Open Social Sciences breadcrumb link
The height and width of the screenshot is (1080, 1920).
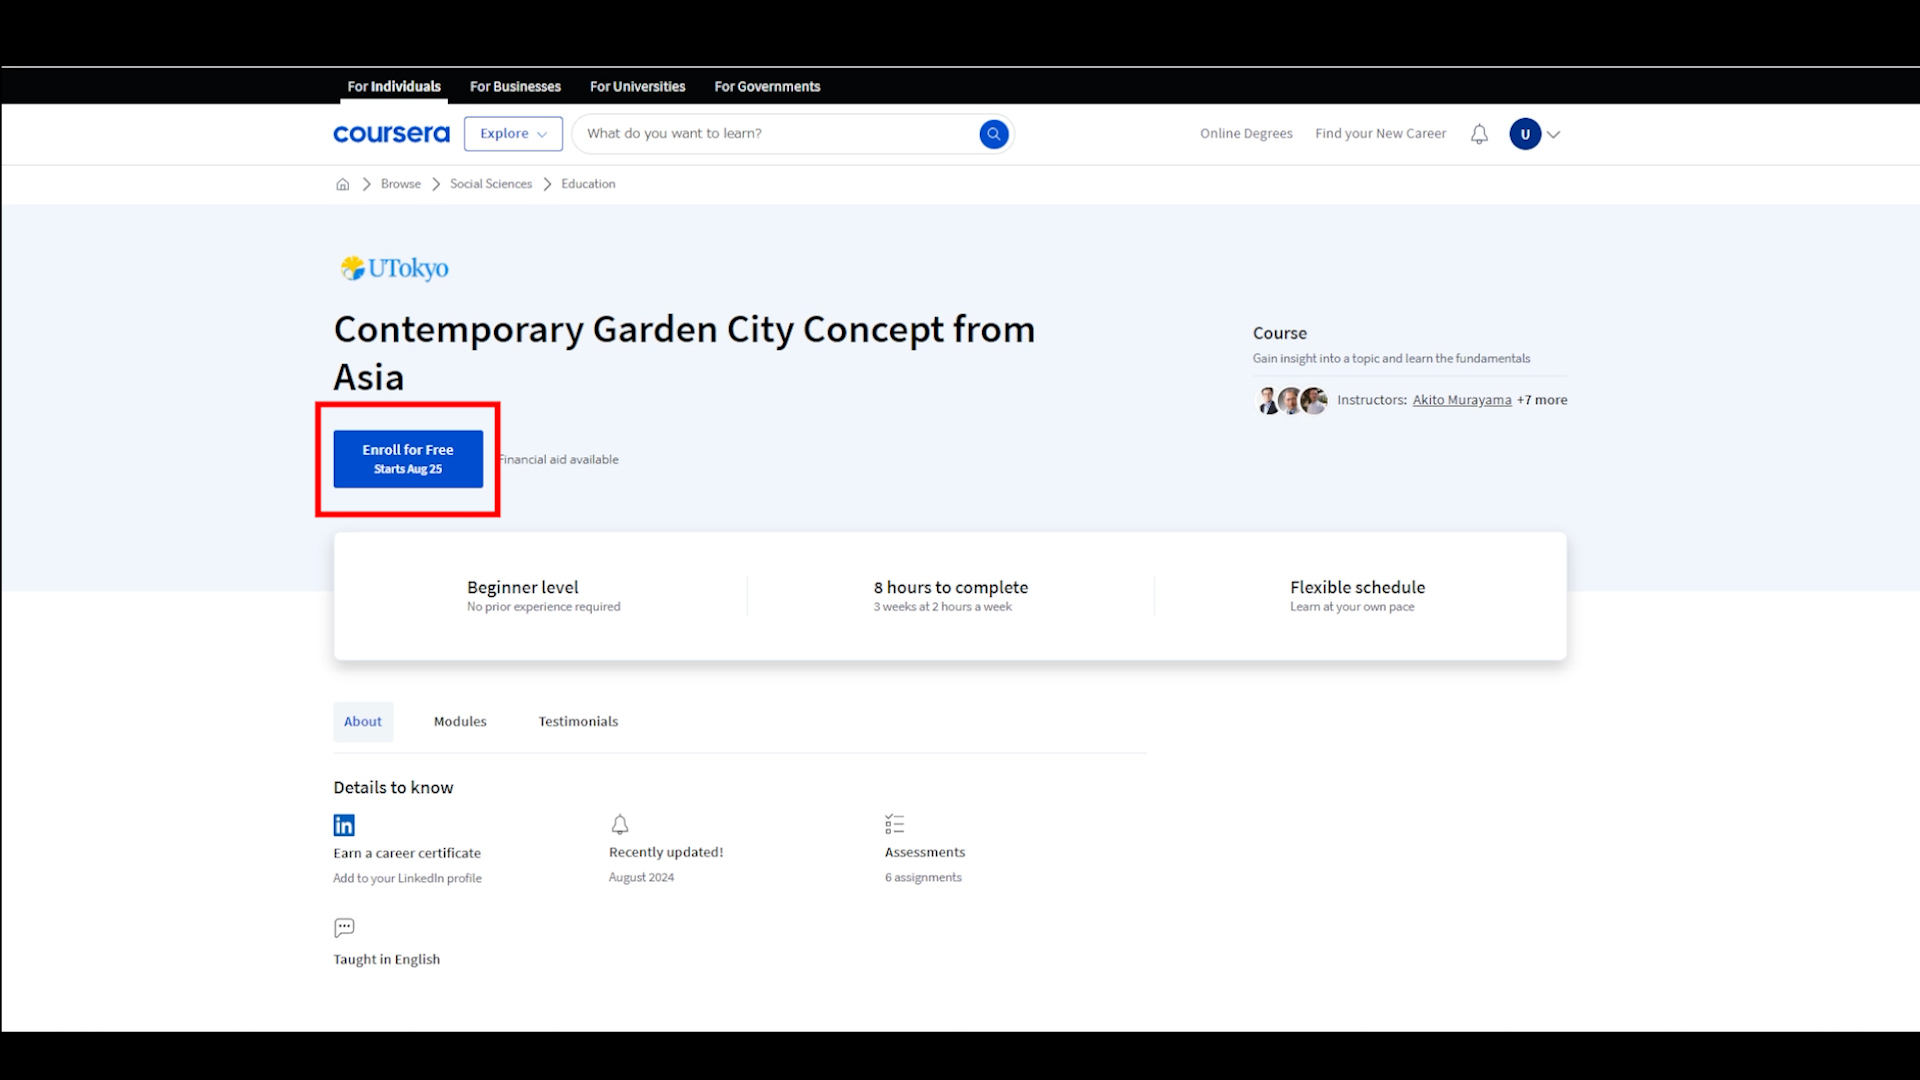click(491, 184)
